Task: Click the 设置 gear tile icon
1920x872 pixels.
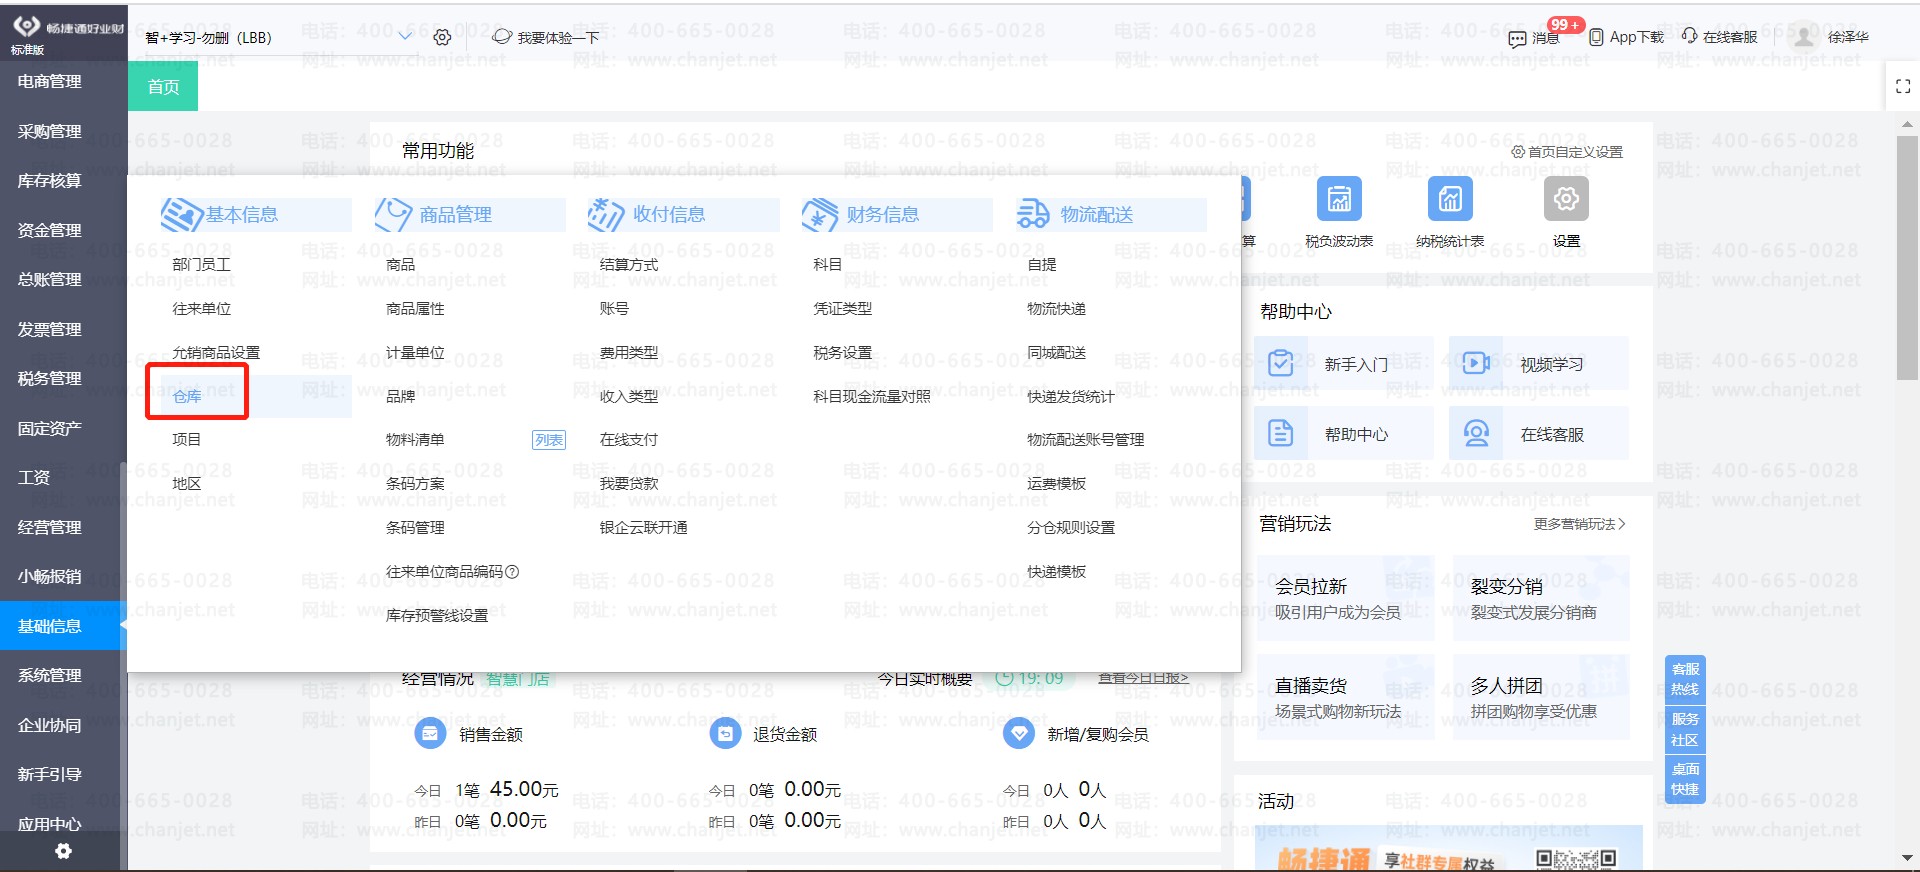Action: 1566,200
